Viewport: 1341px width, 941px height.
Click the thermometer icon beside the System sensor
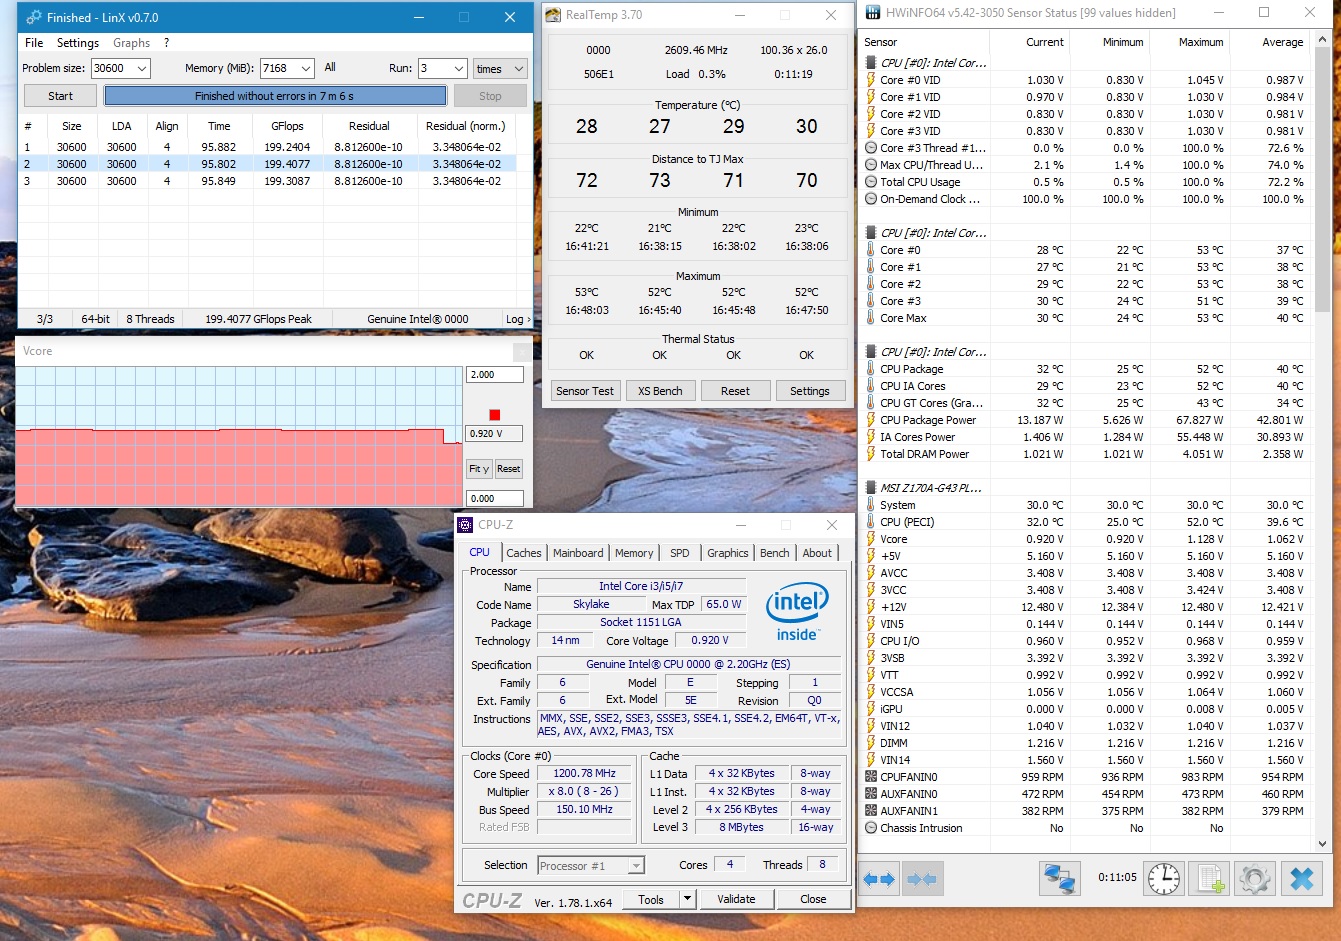click(x=870, y=505)
